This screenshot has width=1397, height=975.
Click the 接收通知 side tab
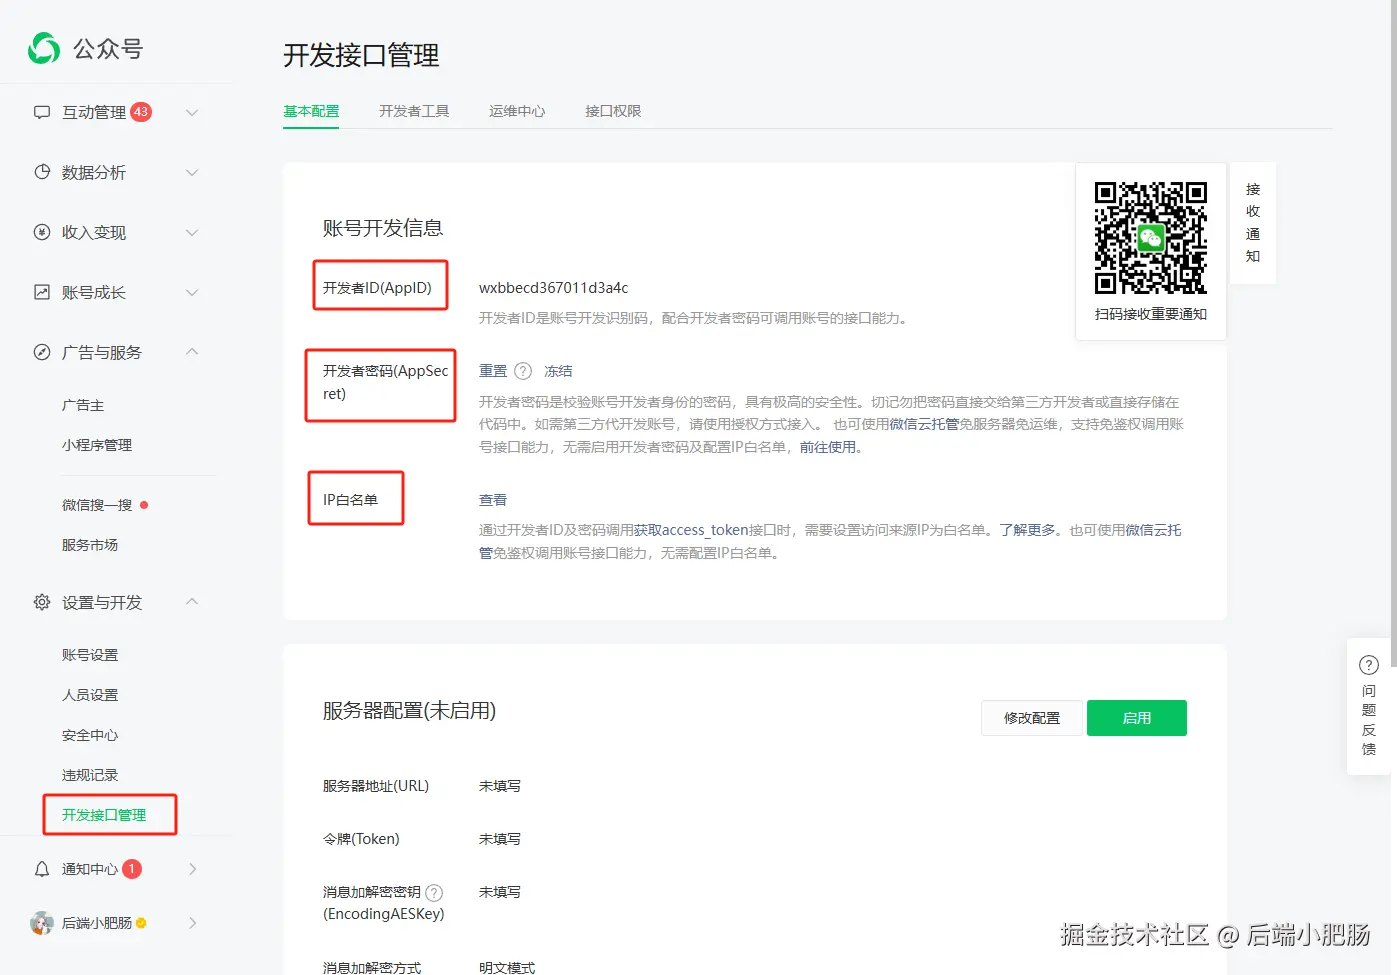(1253, 223)
